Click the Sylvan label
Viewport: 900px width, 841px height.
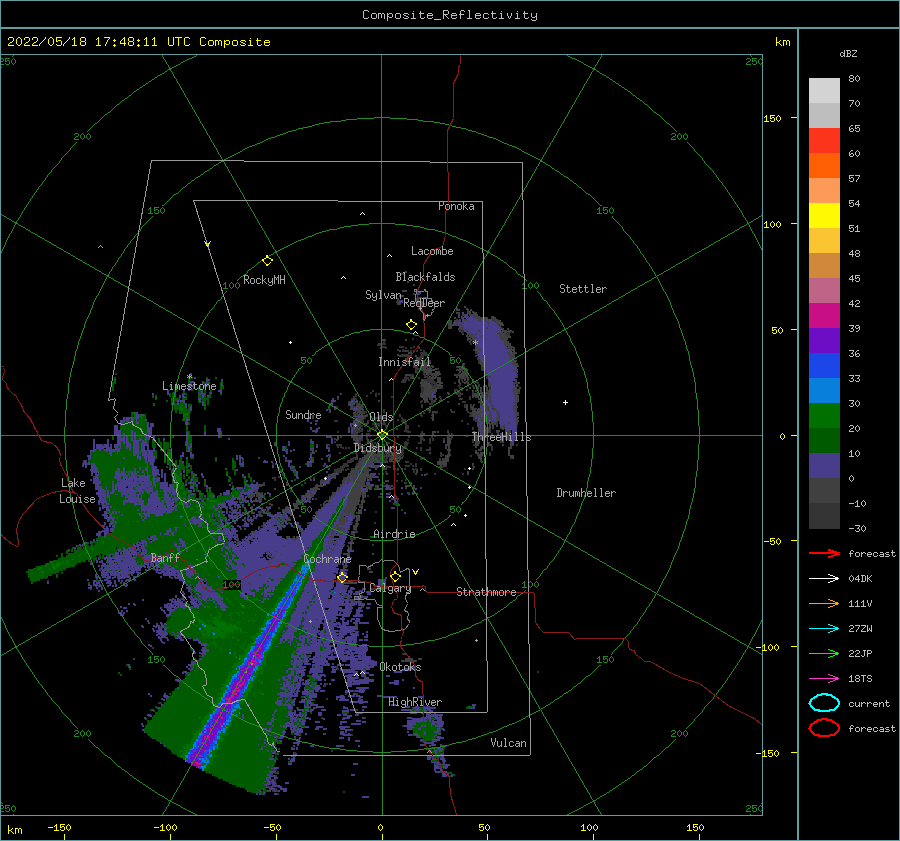[x=383, y=295]
